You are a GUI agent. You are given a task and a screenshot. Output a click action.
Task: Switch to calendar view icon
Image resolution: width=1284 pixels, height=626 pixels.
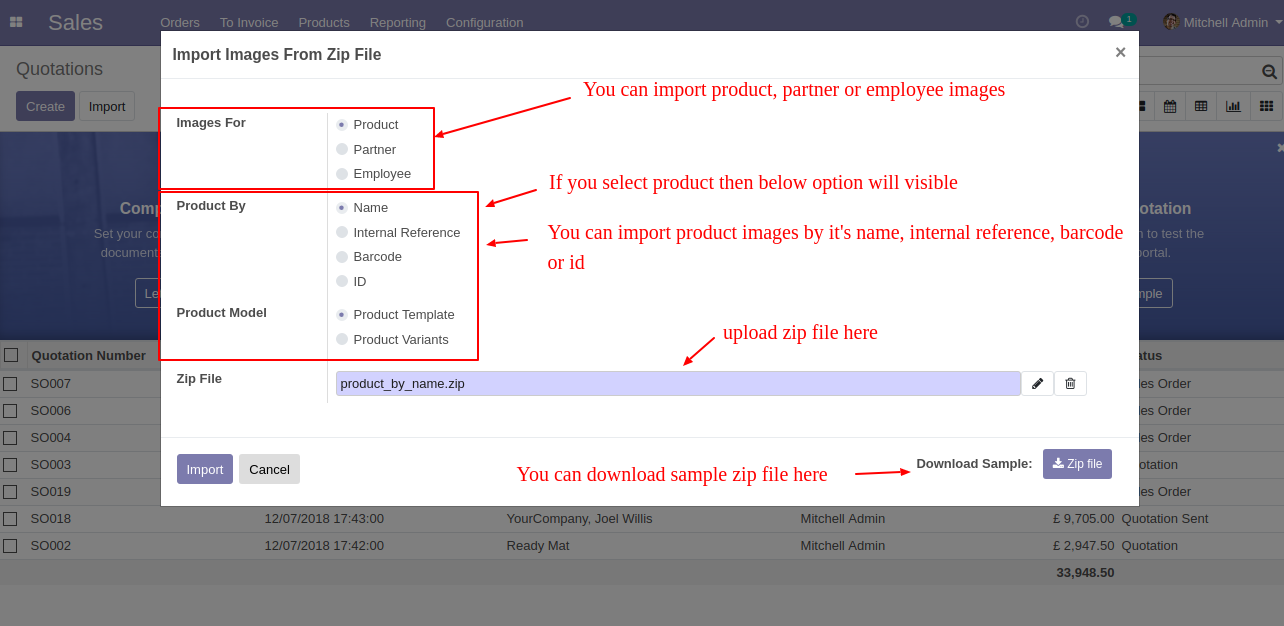[1170, 106]
